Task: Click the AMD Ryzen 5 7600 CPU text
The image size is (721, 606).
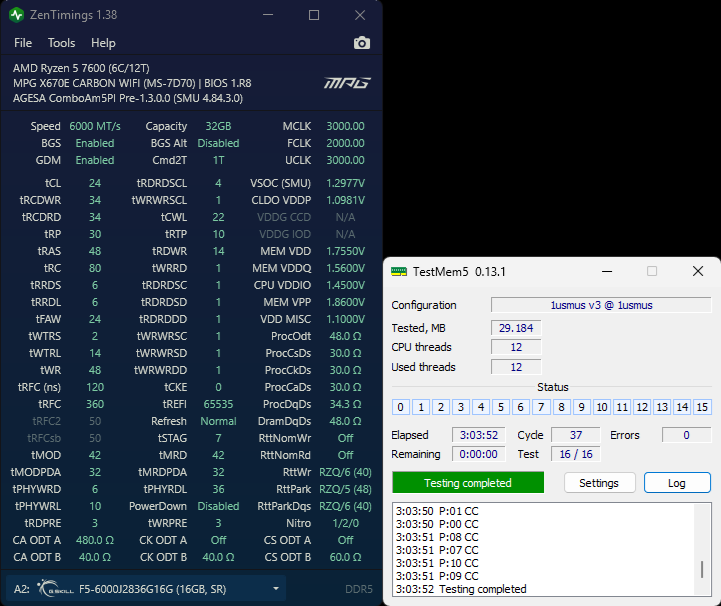Action: click(81, 68)
